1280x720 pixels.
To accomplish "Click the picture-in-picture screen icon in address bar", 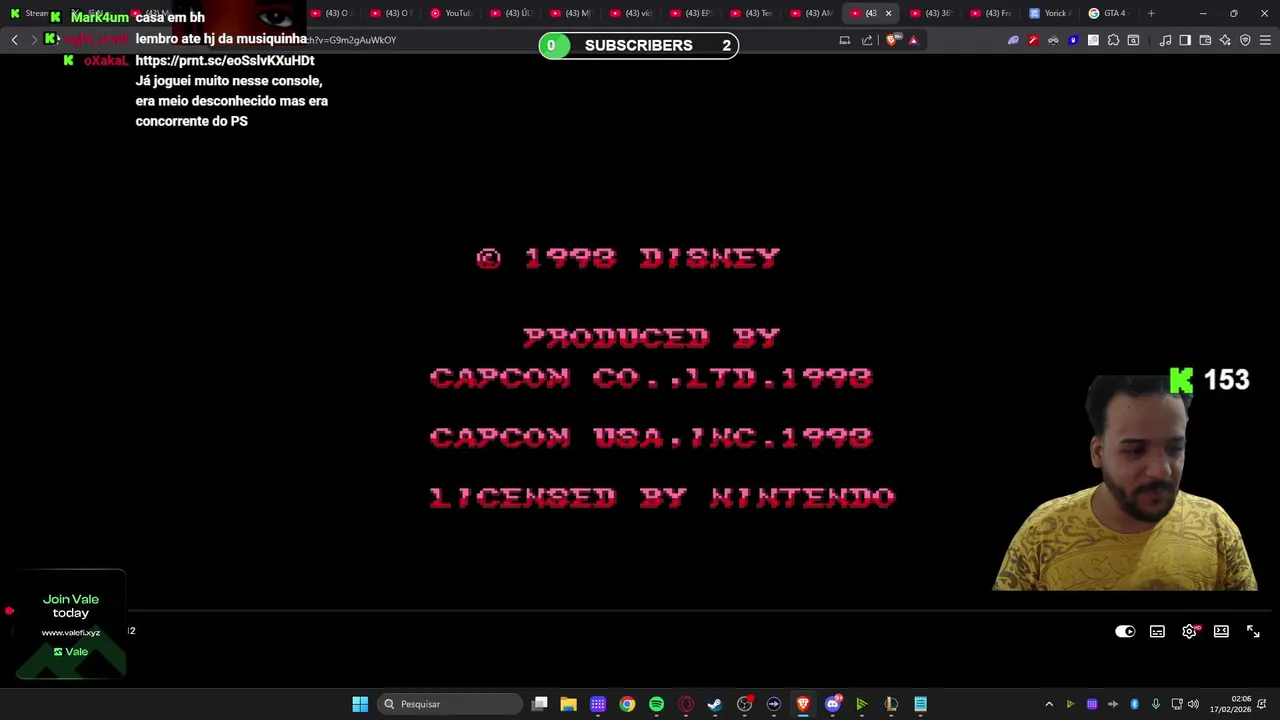I will tap(845, 40).
